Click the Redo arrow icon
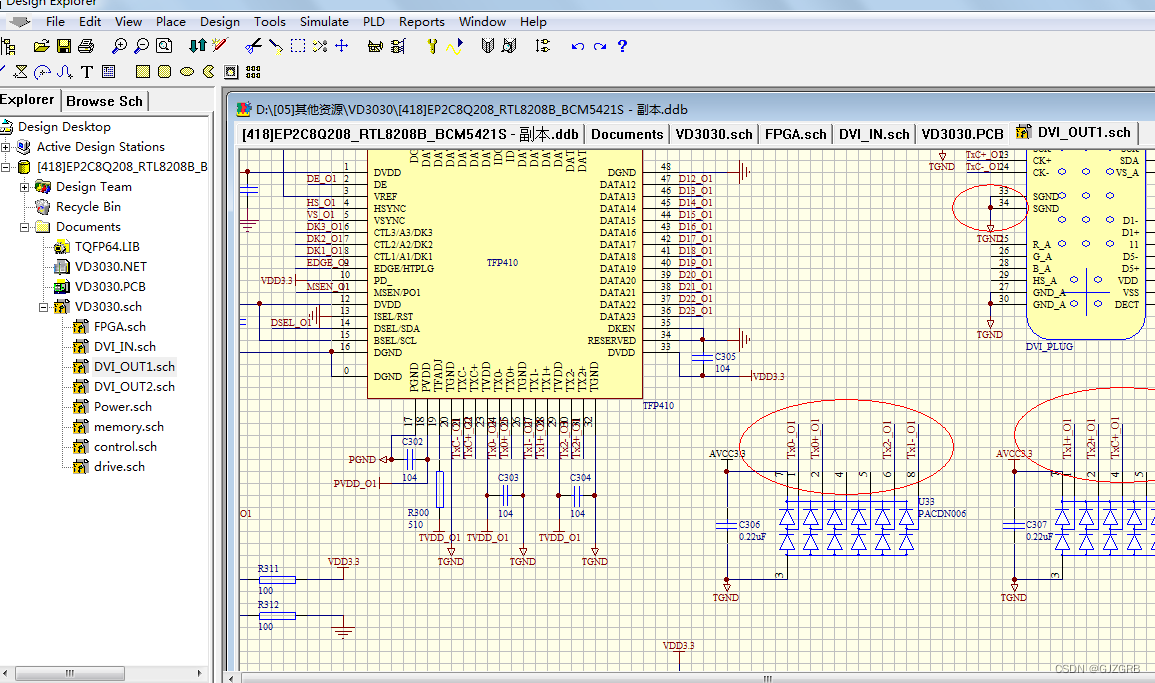This screenshot has height=683, width=1155. click(600, 45)
